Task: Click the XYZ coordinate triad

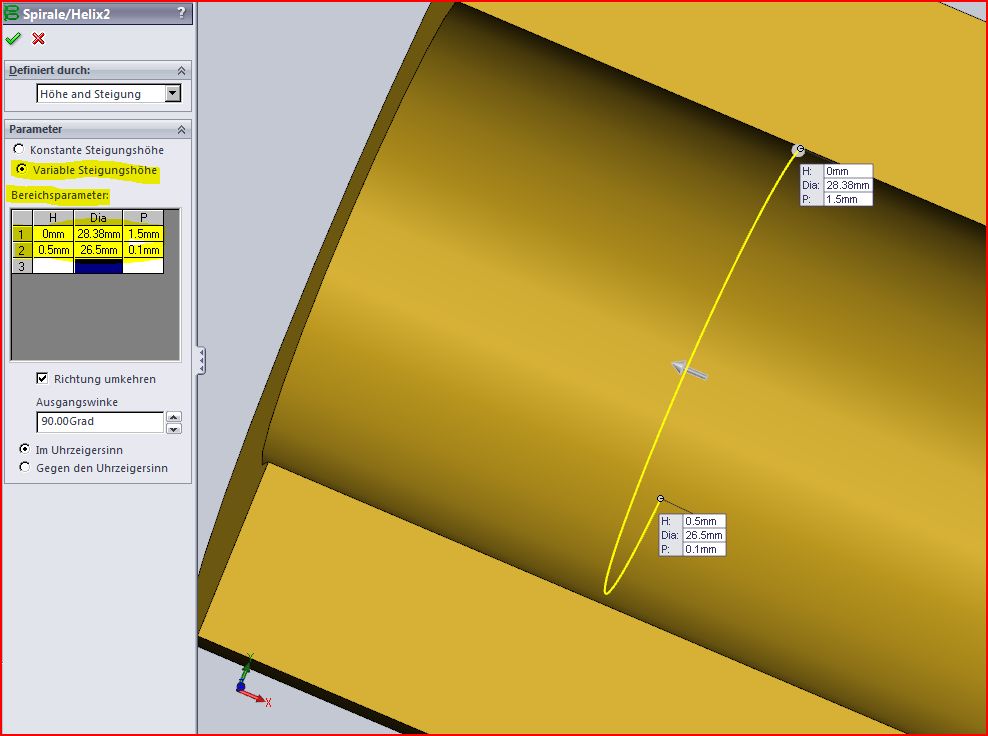Action: pos(253,682)
